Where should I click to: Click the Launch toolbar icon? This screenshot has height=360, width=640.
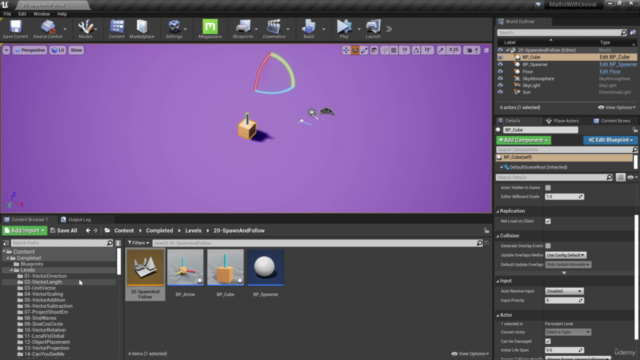point(373,29)
